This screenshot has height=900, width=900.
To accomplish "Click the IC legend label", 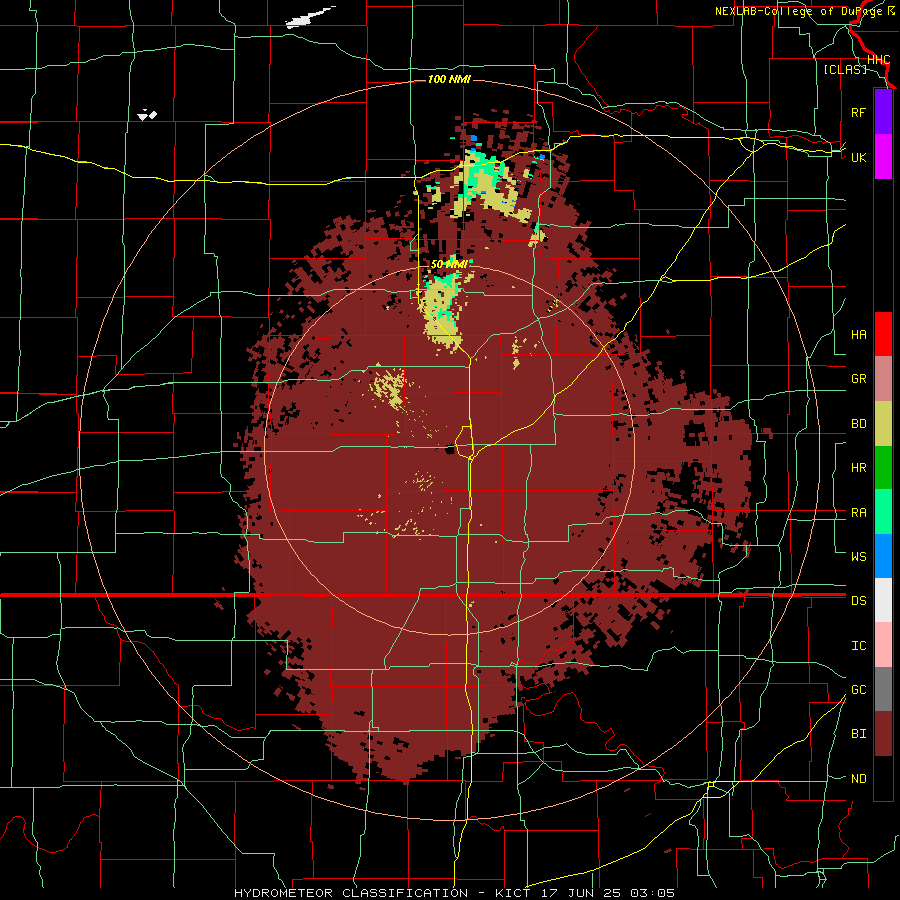I will click(x=858, y=646).
